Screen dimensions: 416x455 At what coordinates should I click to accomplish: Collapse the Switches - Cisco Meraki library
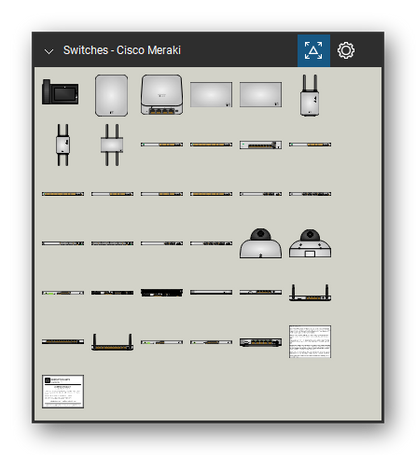pos(49,51)
